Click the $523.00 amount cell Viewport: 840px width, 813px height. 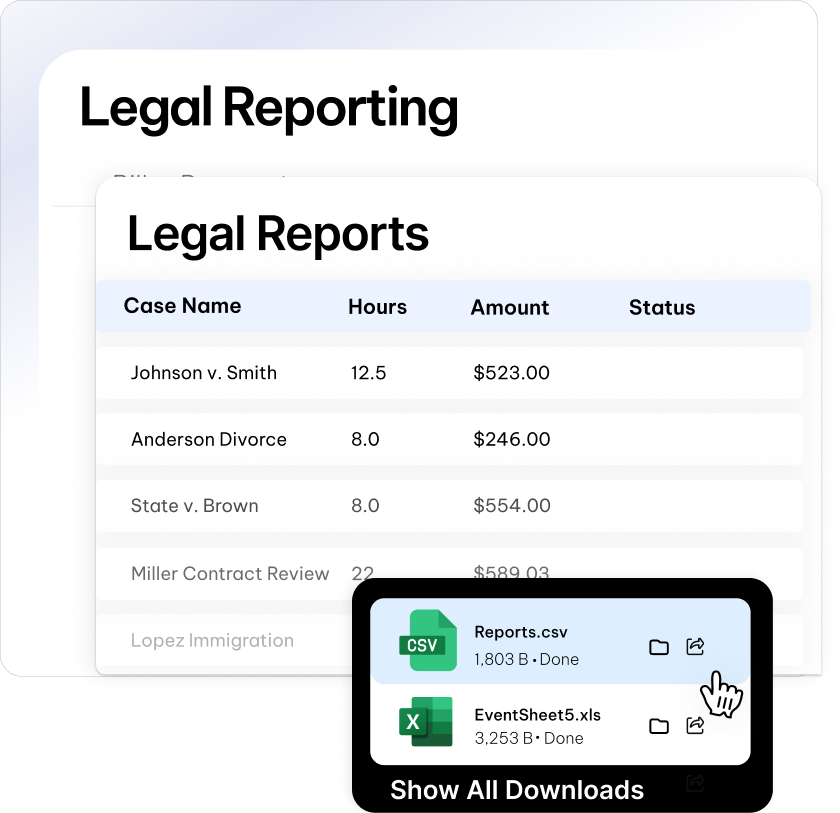point(511,373)
